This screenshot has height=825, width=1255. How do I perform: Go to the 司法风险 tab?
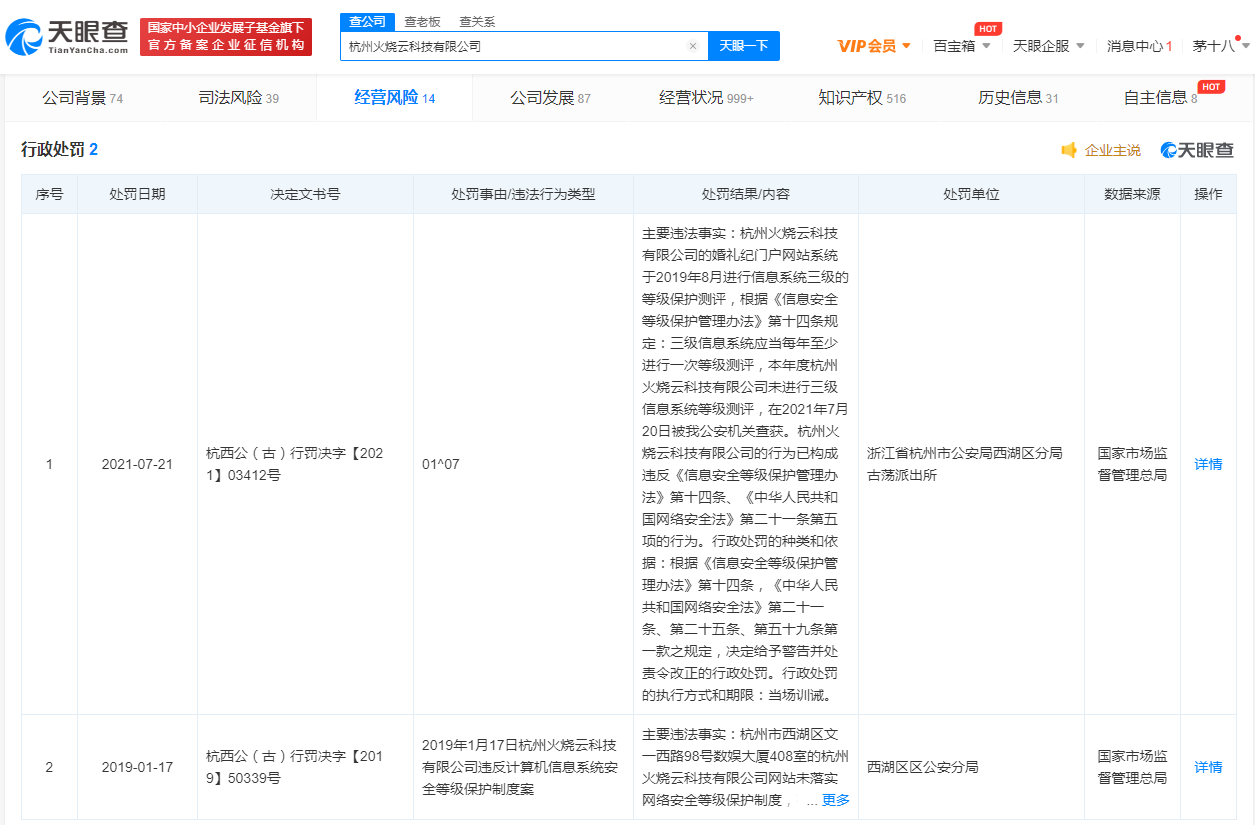[x=238, y=98]
